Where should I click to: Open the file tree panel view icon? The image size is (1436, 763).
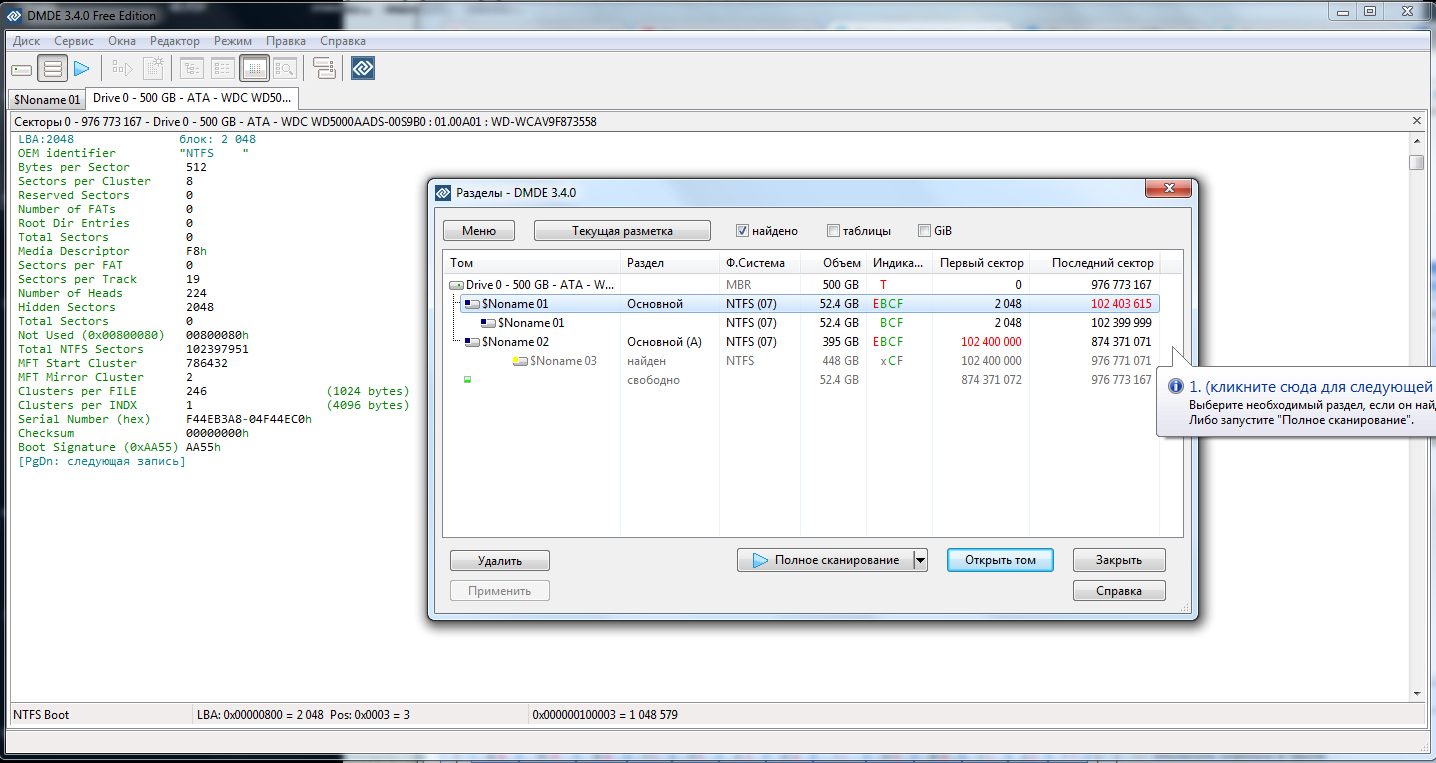(x=191, y=69)
